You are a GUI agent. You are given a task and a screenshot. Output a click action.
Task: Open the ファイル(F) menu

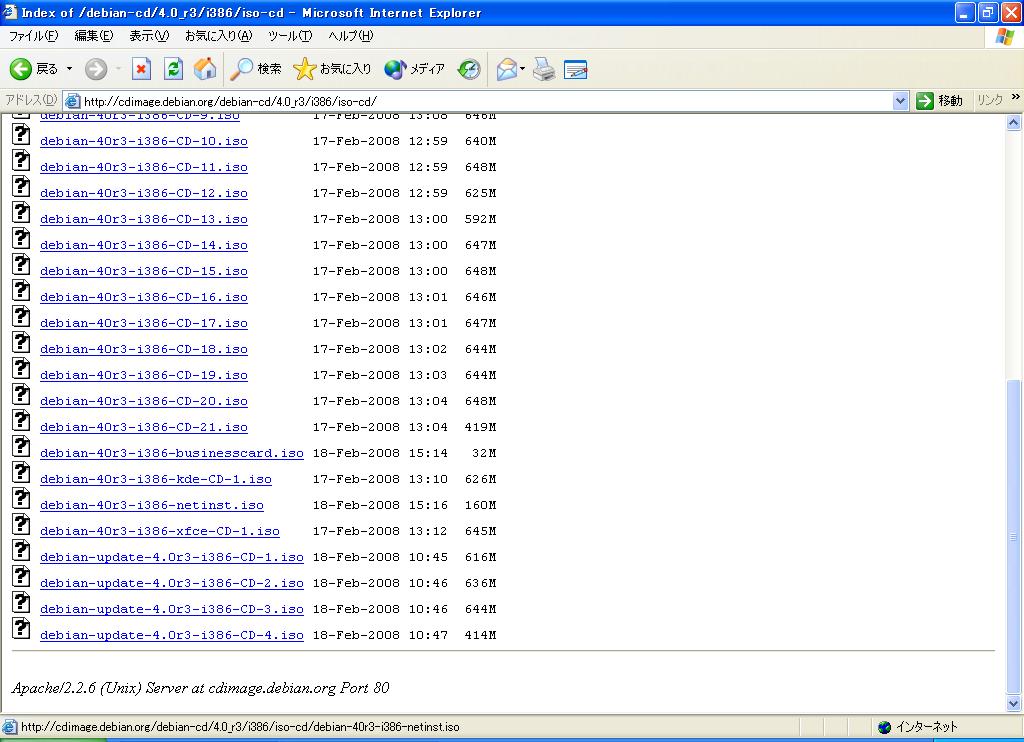coord(33,36)
